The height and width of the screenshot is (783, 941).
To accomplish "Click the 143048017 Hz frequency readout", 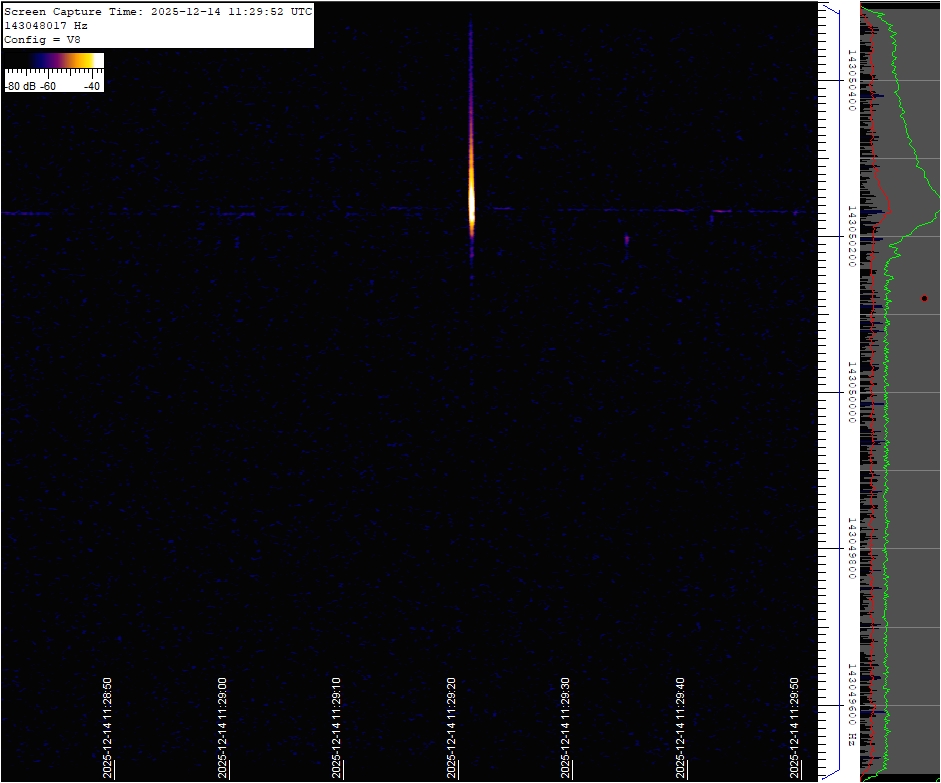I will [x=46, y=25].
